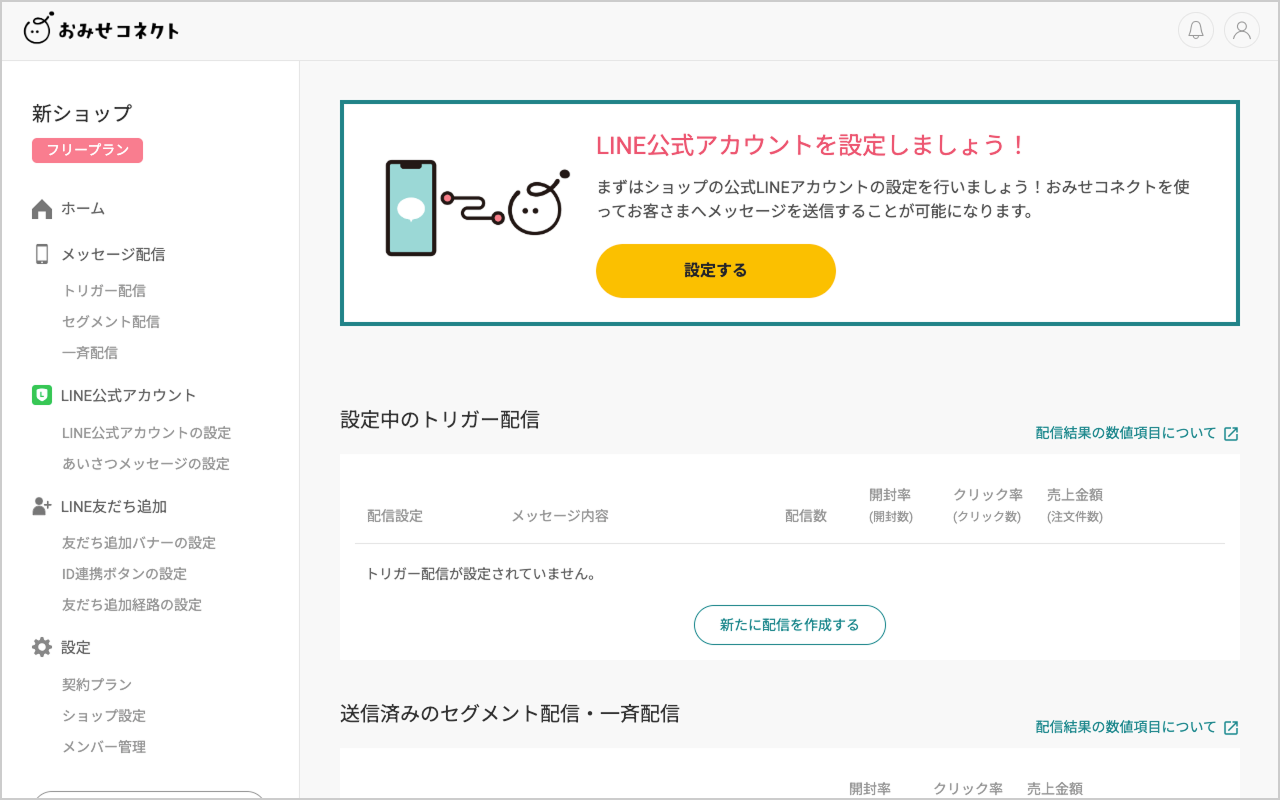
Task: Open LINE友だち追加 menu section
Action: [114, 506]
